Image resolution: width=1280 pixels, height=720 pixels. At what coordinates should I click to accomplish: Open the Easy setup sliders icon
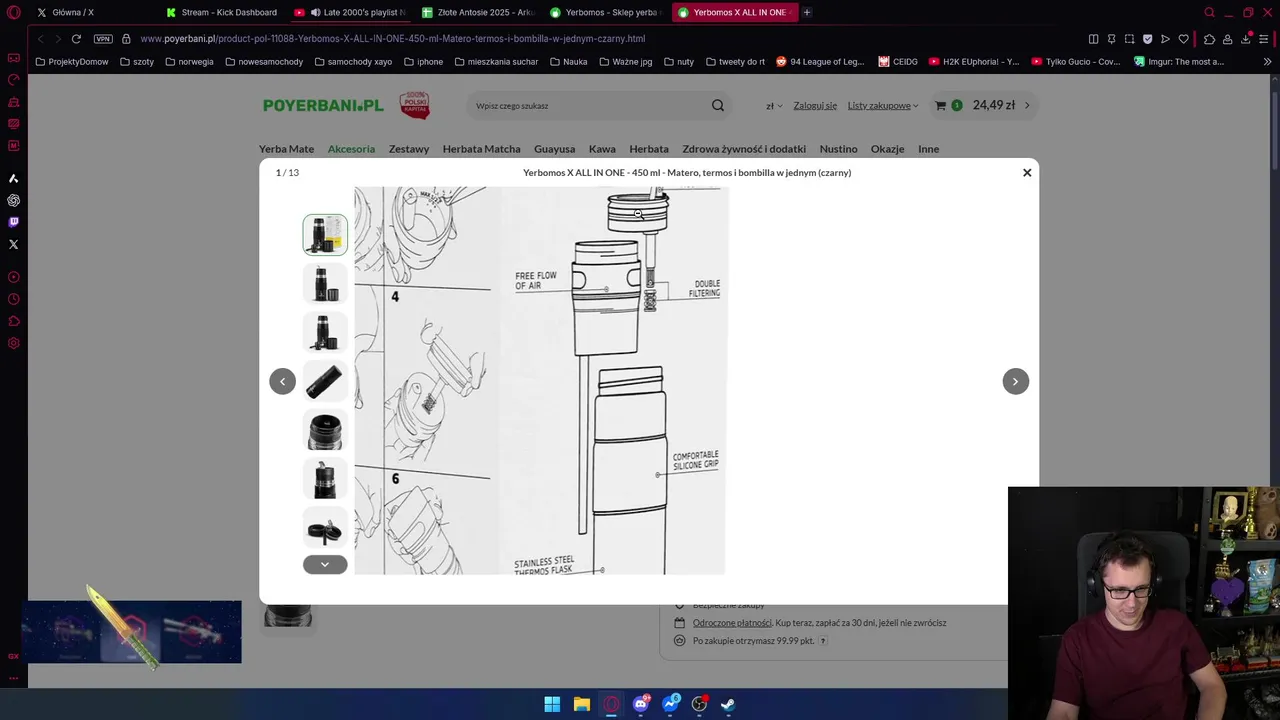point(1264,39)
